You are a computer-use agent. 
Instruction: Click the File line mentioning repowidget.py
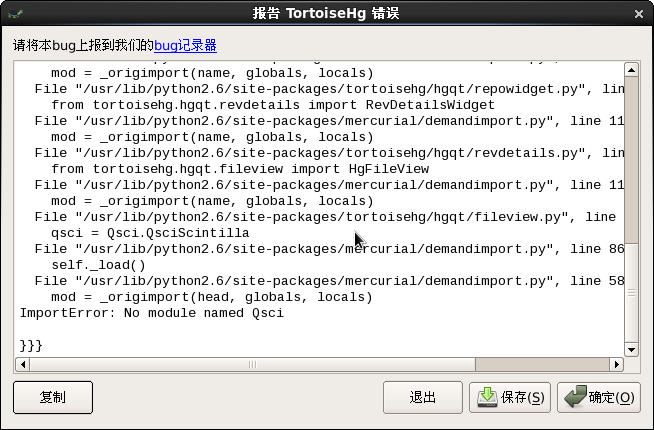point(330,89)
